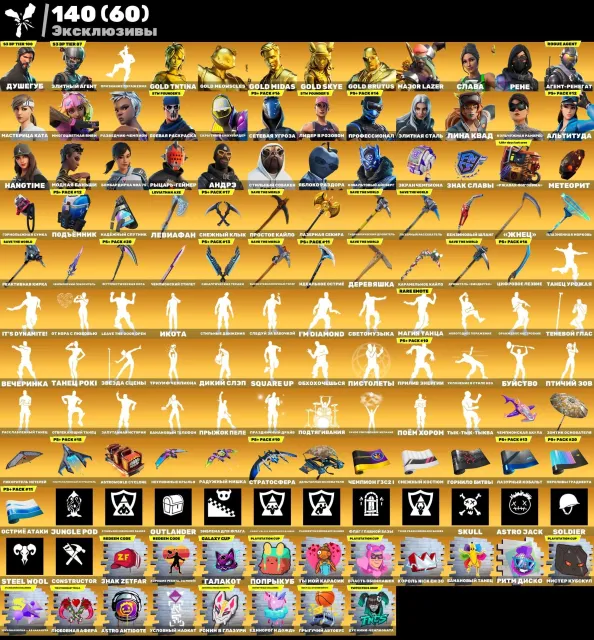Screen dimensions: 594x640
Task: Pick the Буйство emote icon
Action: [x=520, y=363]
